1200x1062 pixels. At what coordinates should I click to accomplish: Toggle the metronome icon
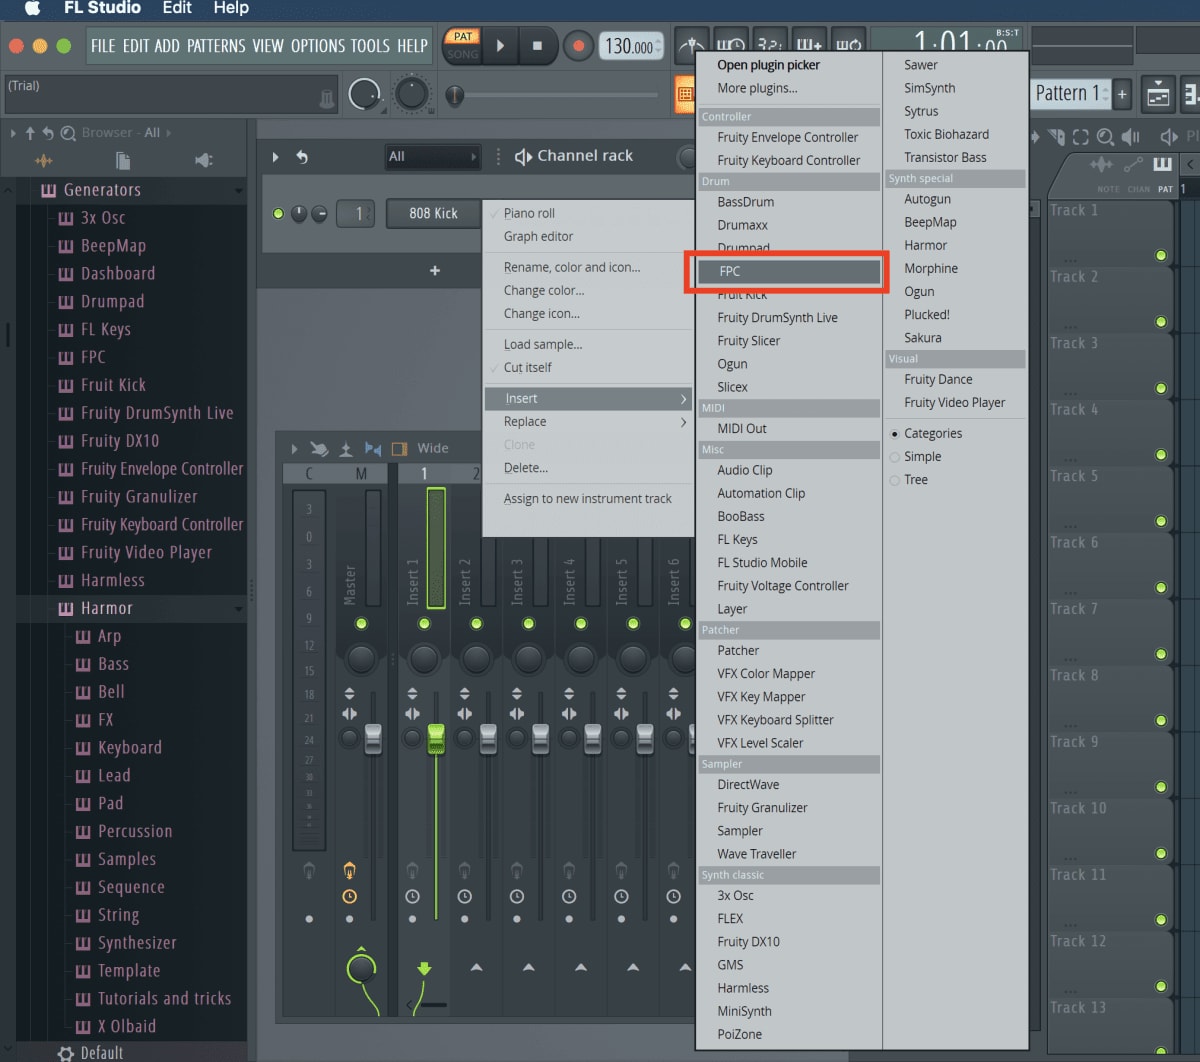[692, 46]
